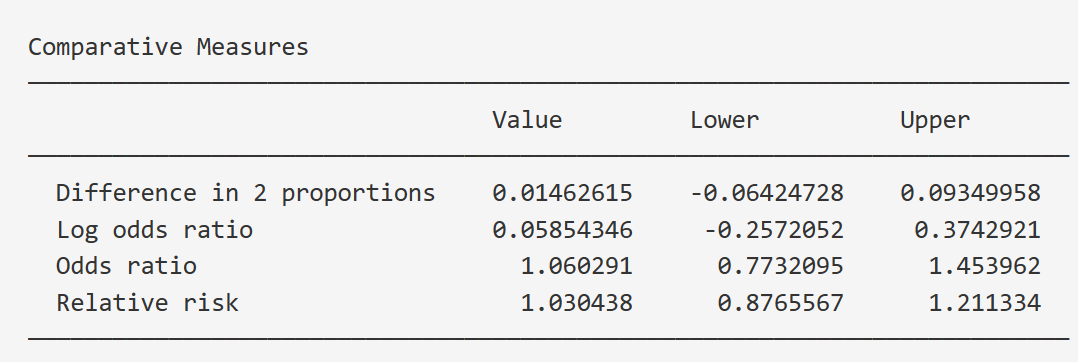Click the Odds ratio row label
The width and height of the screenshot is (1078, 362).
[x=126, y=266]
